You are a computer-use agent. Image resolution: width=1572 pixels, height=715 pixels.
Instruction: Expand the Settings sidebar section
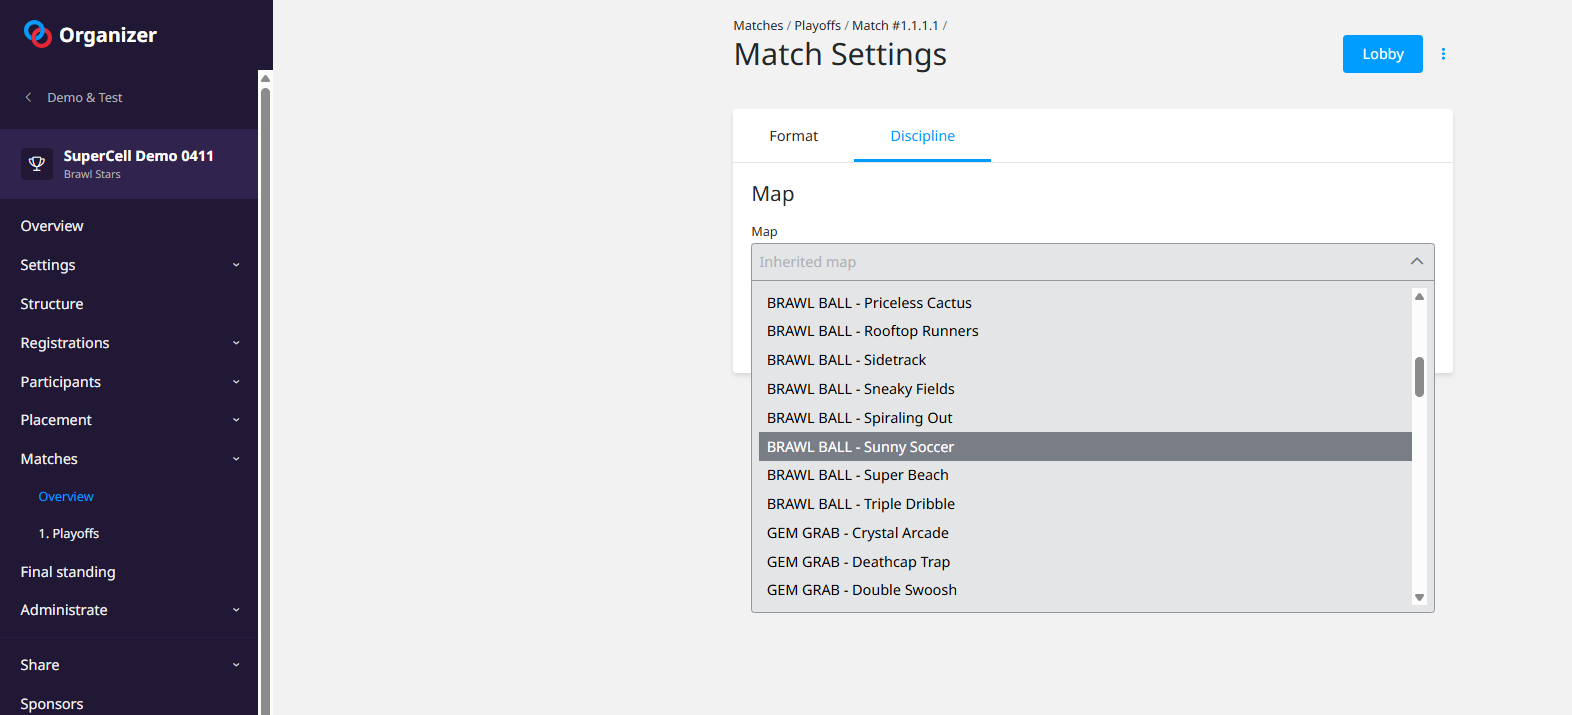[x=236, y=265]
